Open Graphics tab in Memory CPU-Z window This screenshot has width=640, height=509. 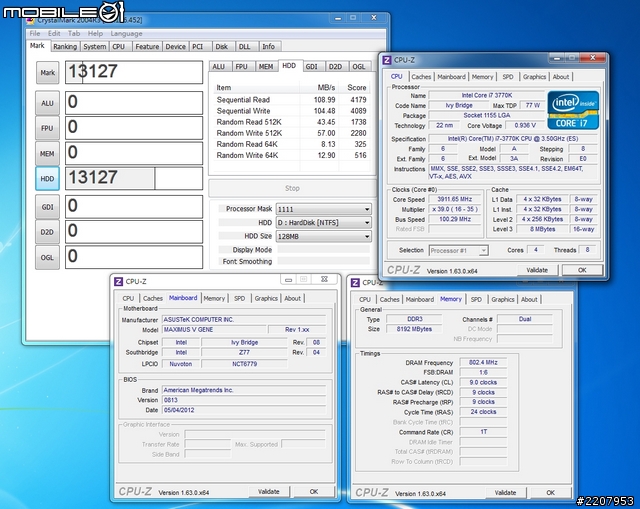click(503, 299)
